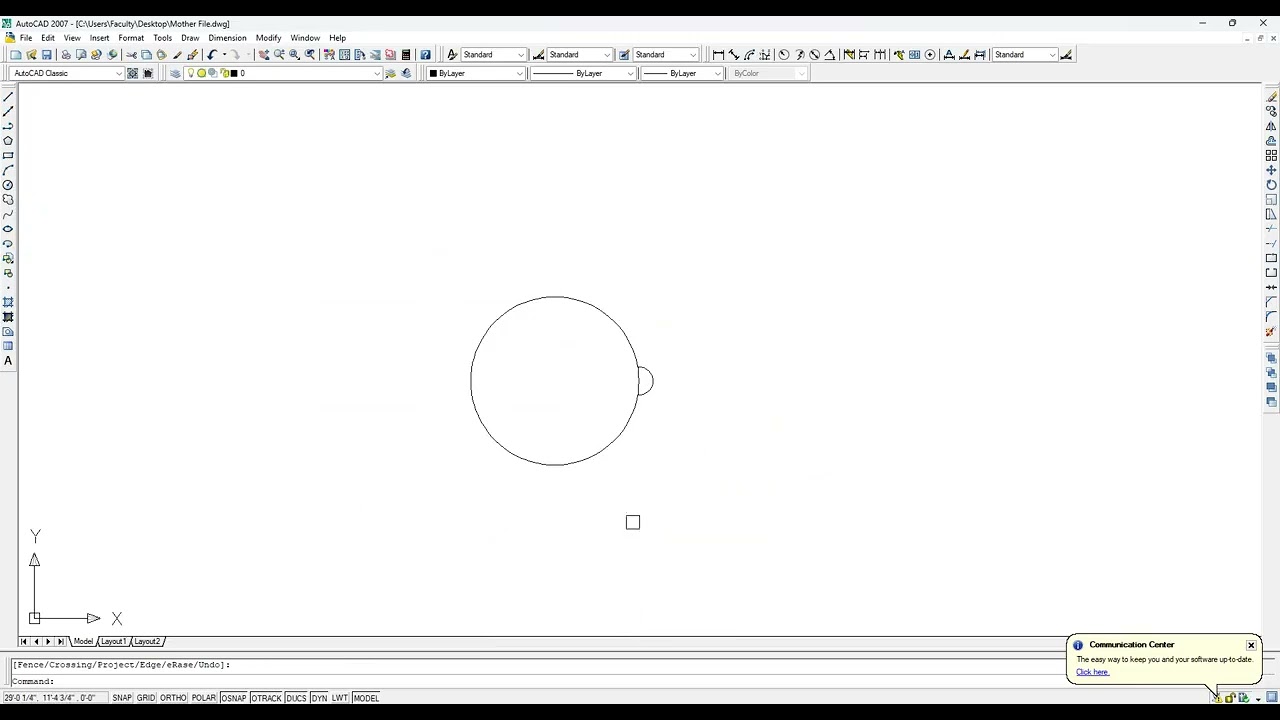Screen dimensions: 1280x720
Task: Open the Modify menu
Action: pos(268,38)
